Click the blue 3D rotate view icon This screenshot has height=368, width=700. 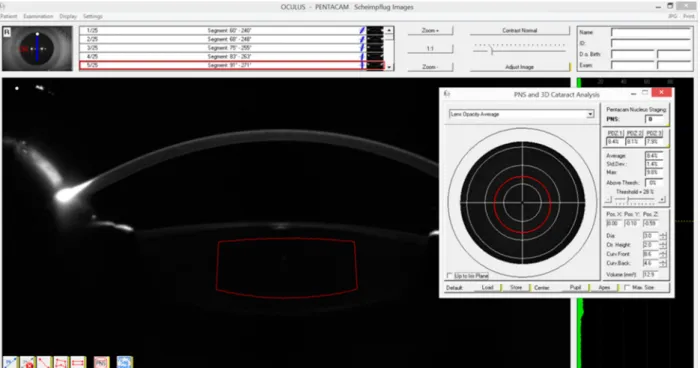pyautogui.click(x=125, y=362)
